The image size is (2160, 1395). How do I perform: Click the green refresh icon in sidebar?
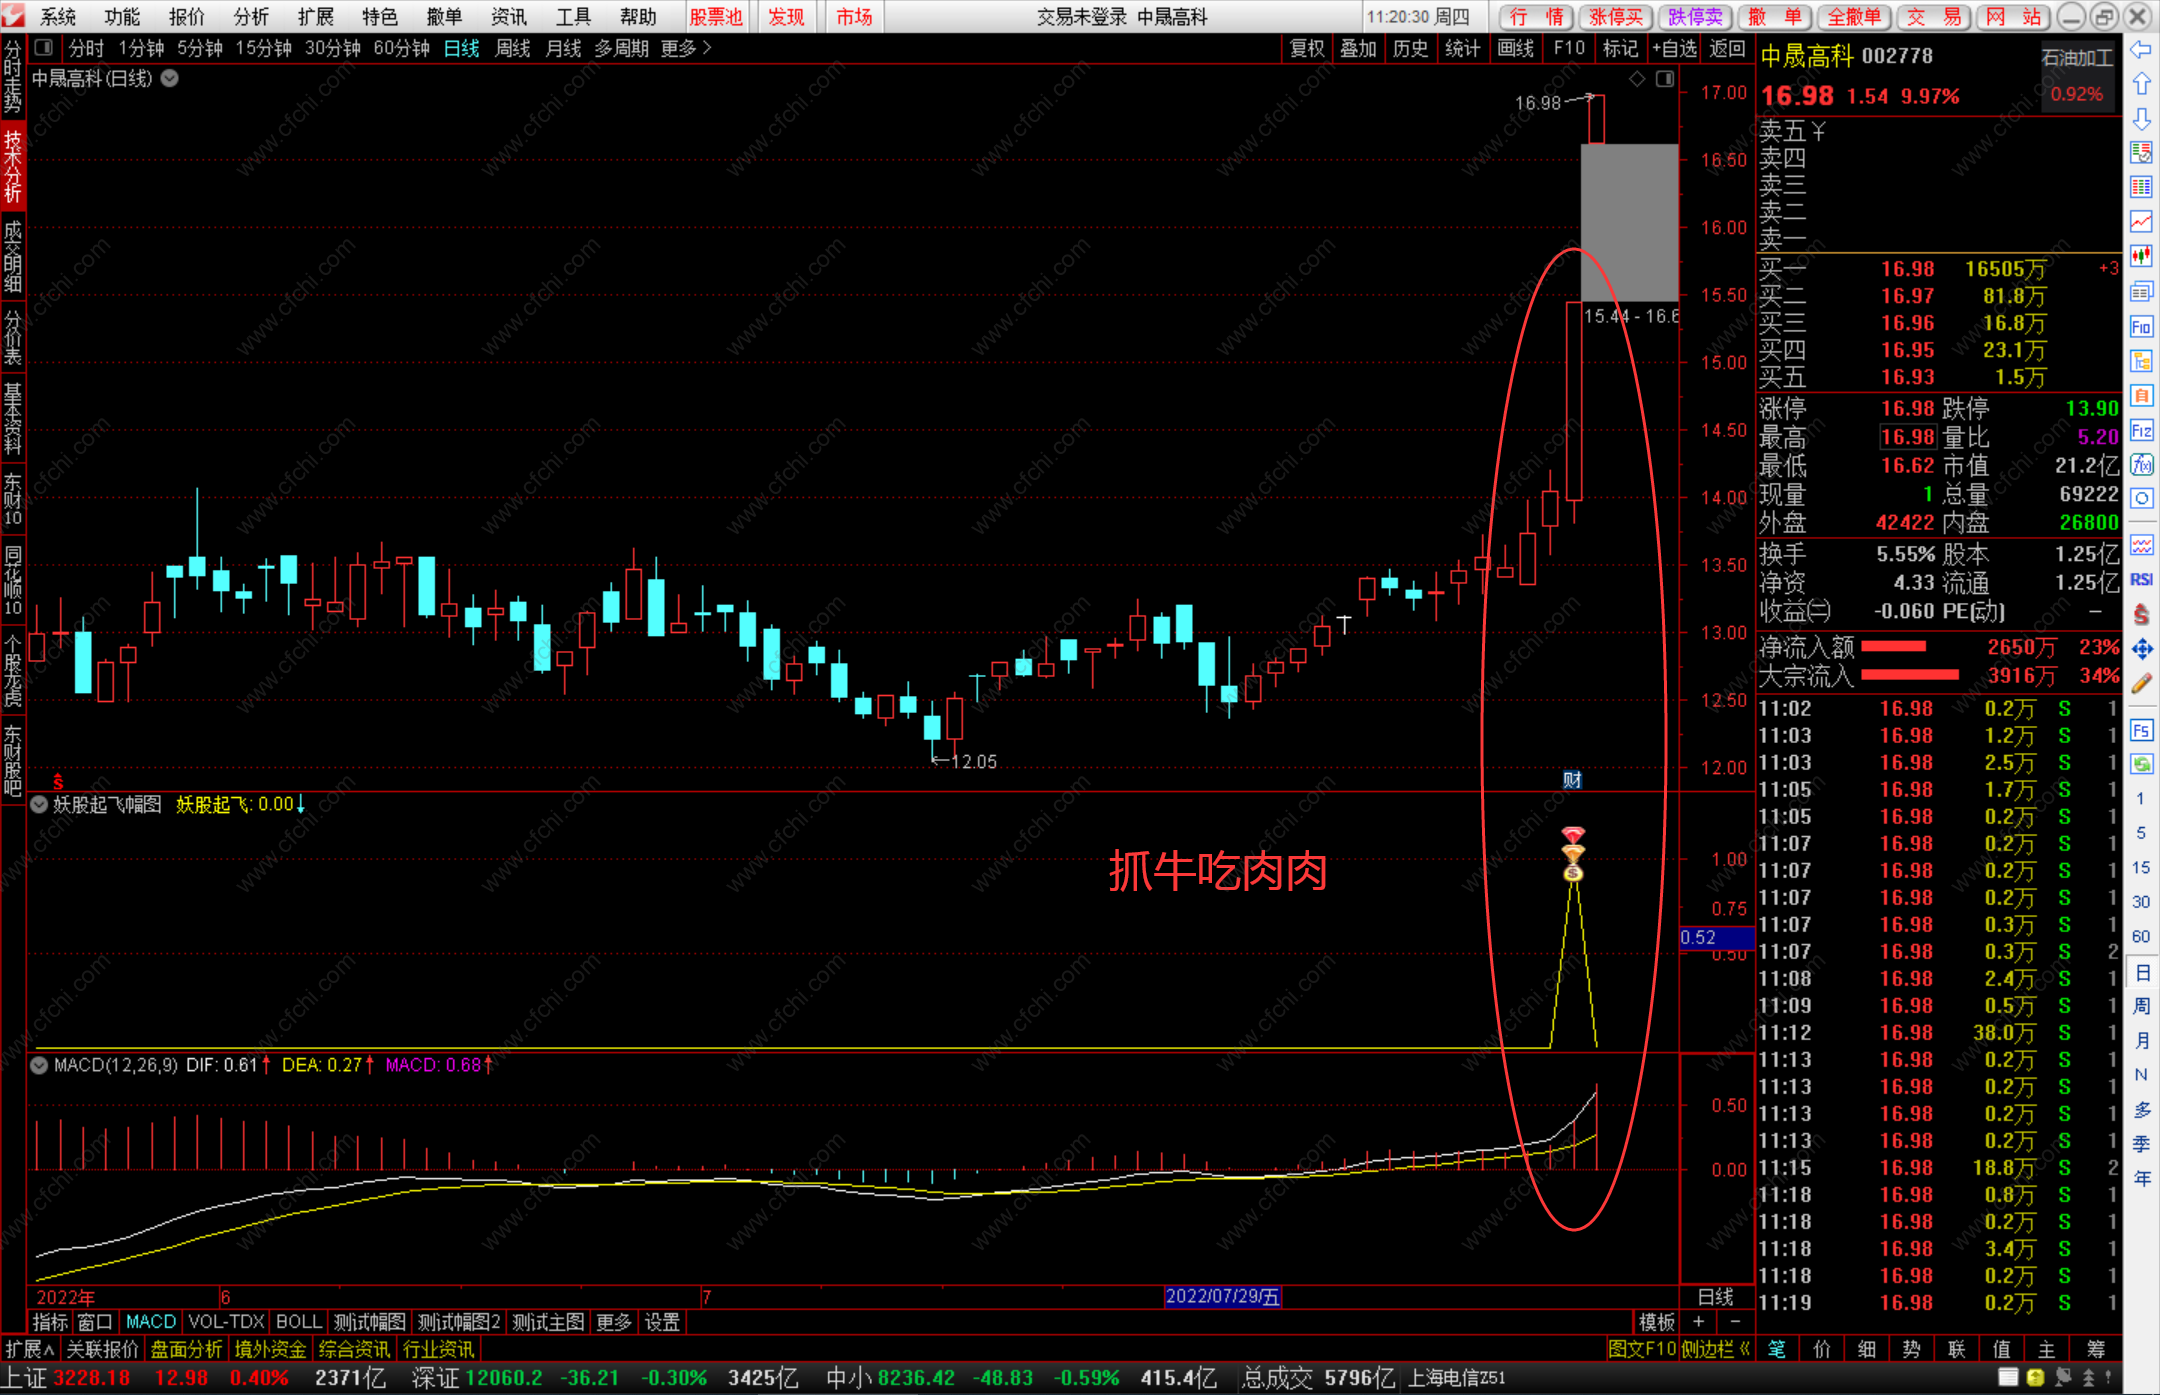pos(2141,765)
